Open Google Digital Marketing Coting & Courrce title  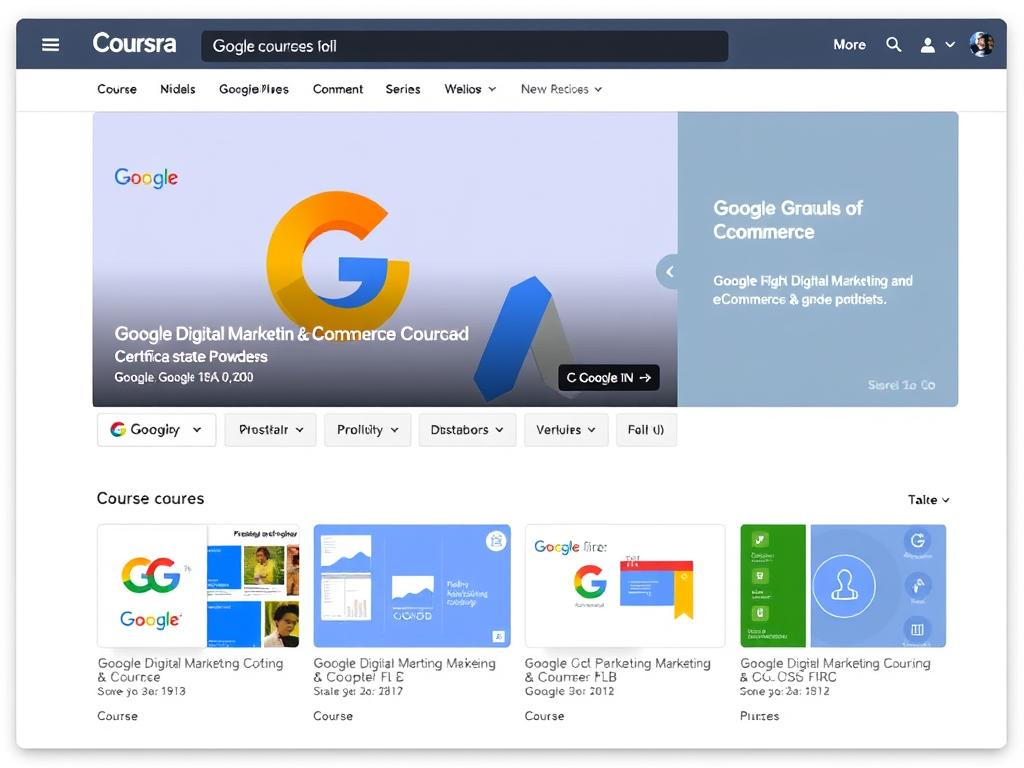(x=190, y=670)
